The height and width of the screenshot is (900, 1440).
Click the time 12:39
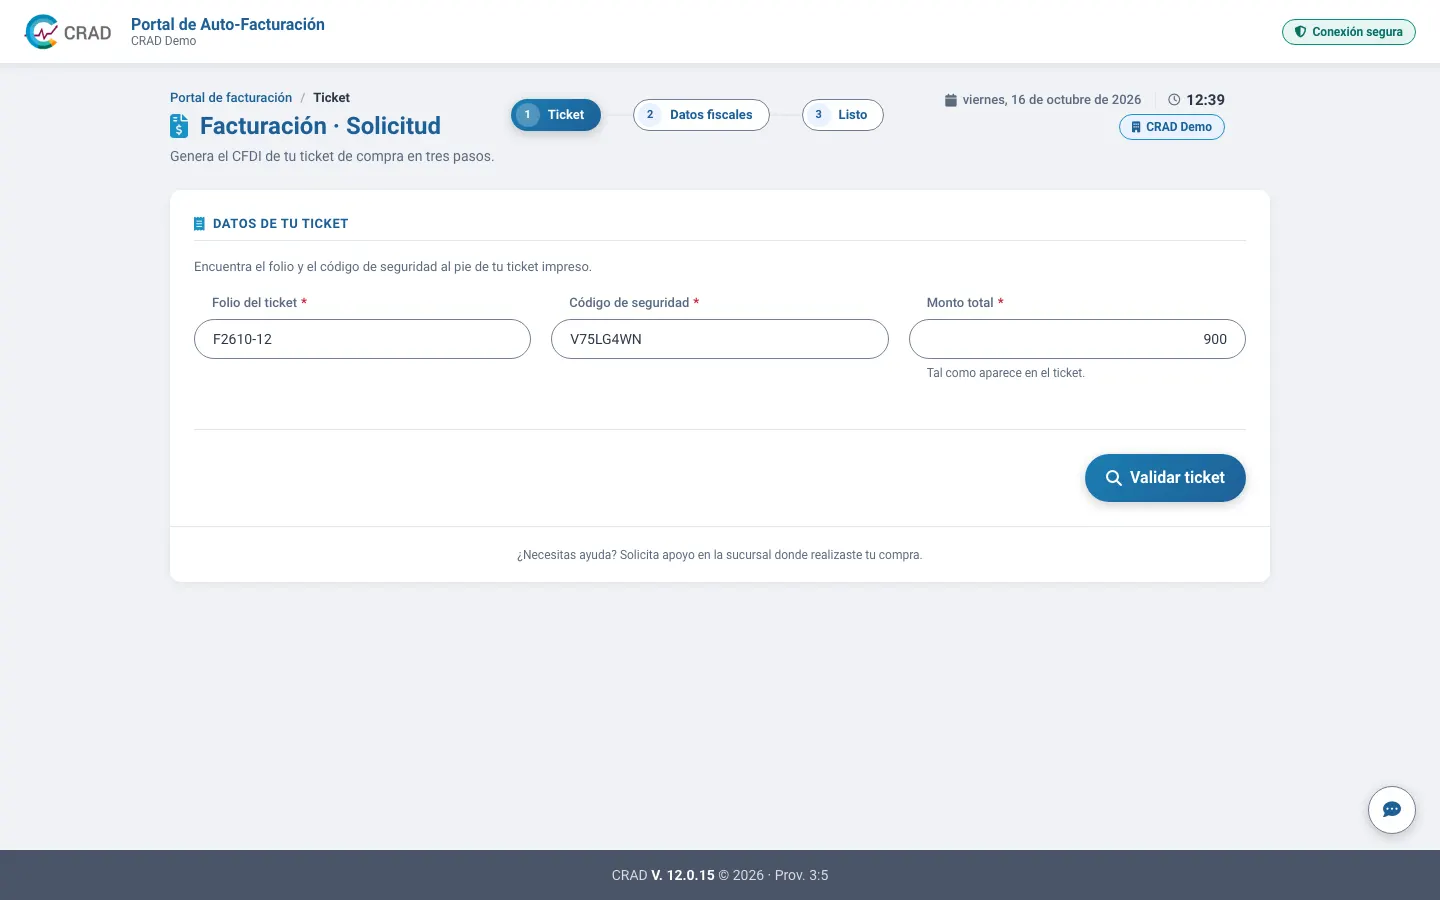click(x=1205, y=100)
